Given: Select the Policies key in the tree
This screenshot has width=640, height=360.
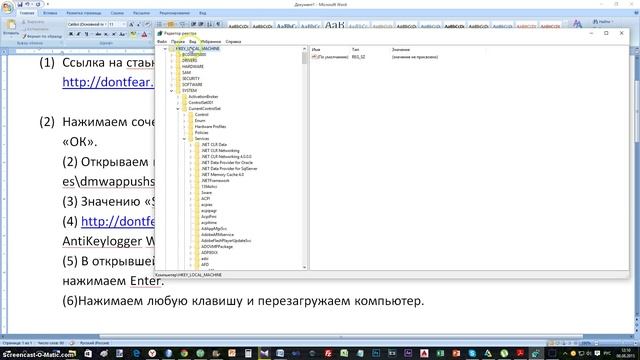Looking at the screenshot, I should coord(201,133).
